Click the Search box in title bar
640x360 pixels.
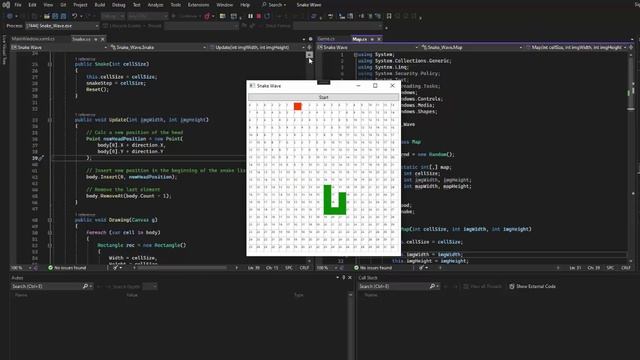pyautogui.click(x=274, y=5)
